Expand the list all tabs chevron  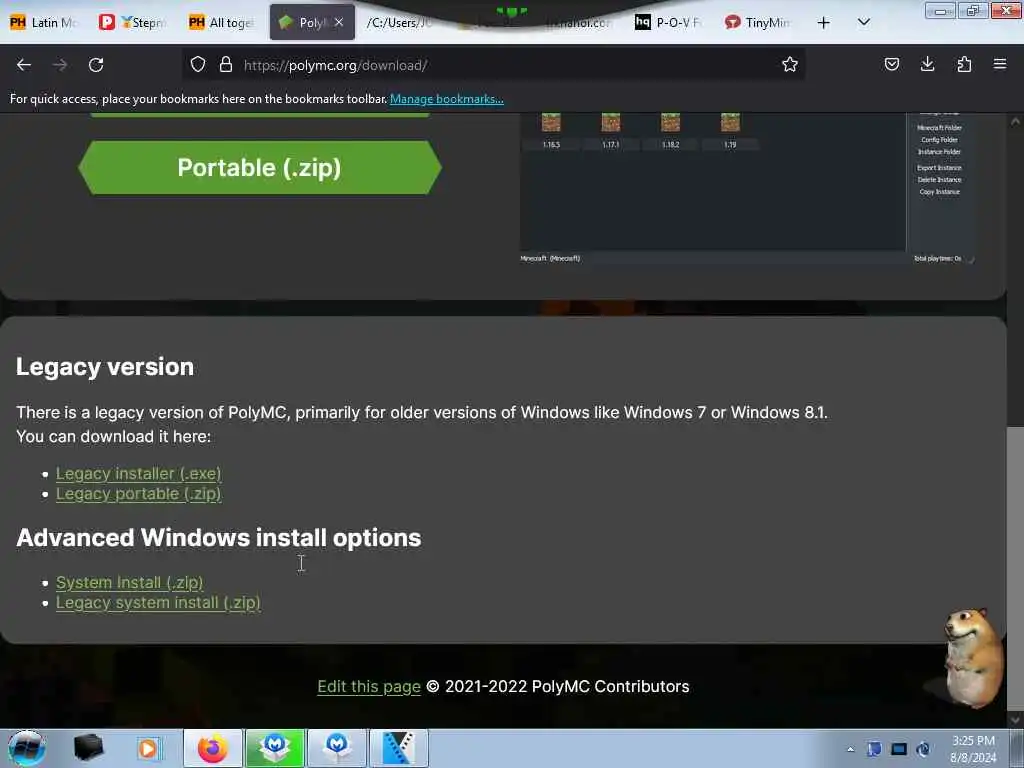point(863,22)
